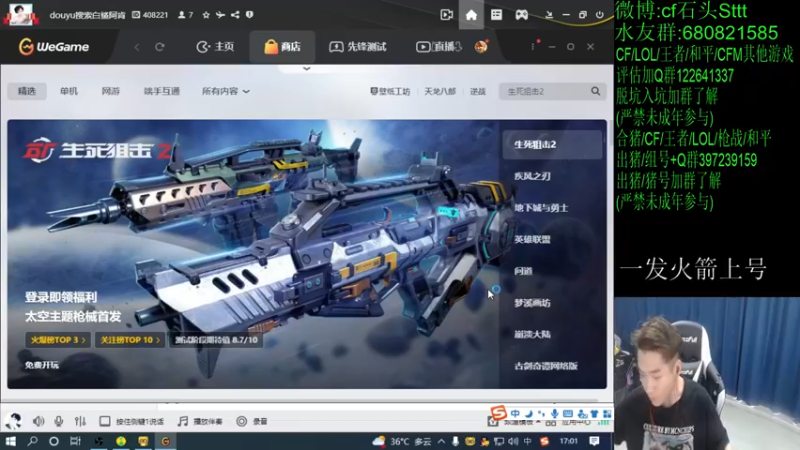Open the WeGame taskbar icon
Viewport: 800px width, 450px height.
(165, 441)
